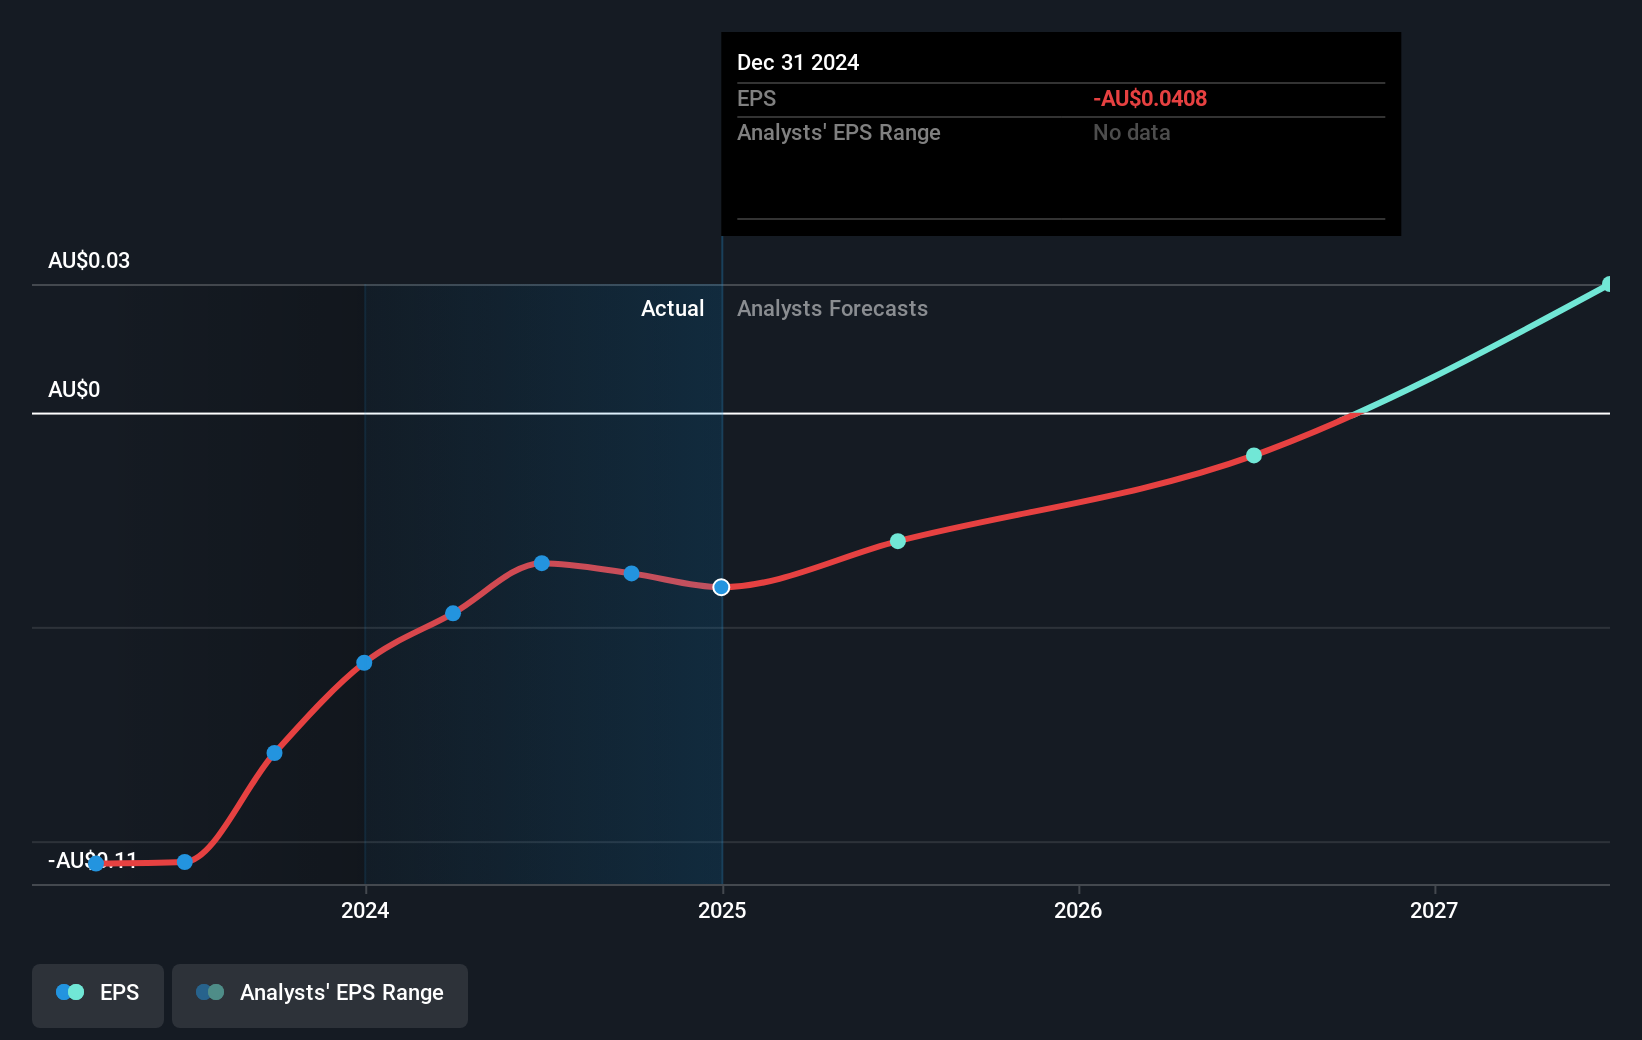Click the 2025 x-axis label

722,910
